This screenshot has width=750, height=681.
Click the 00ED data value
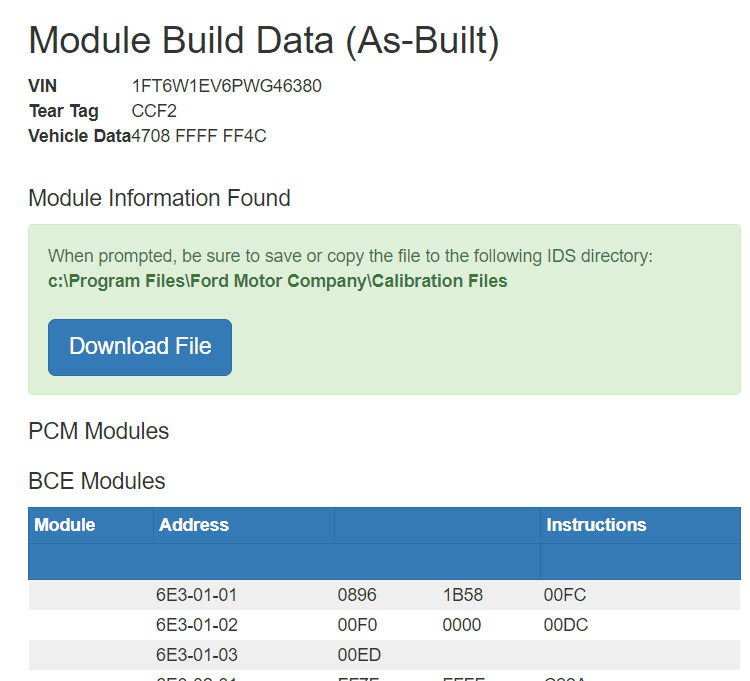coord(359,655)
